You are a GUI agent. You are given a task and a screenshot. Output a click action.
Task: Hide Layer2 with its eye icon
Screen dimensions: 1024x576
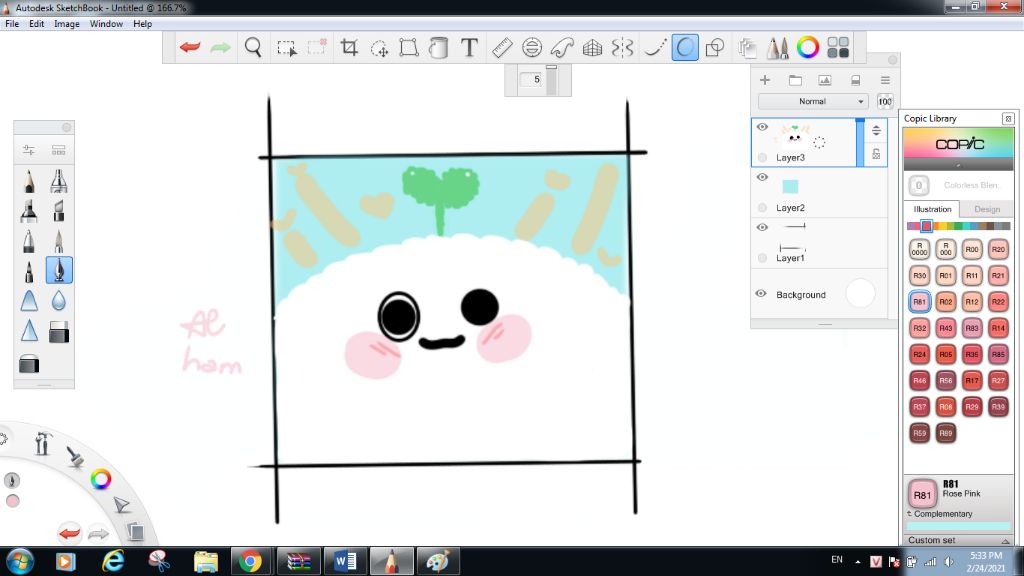762,177
